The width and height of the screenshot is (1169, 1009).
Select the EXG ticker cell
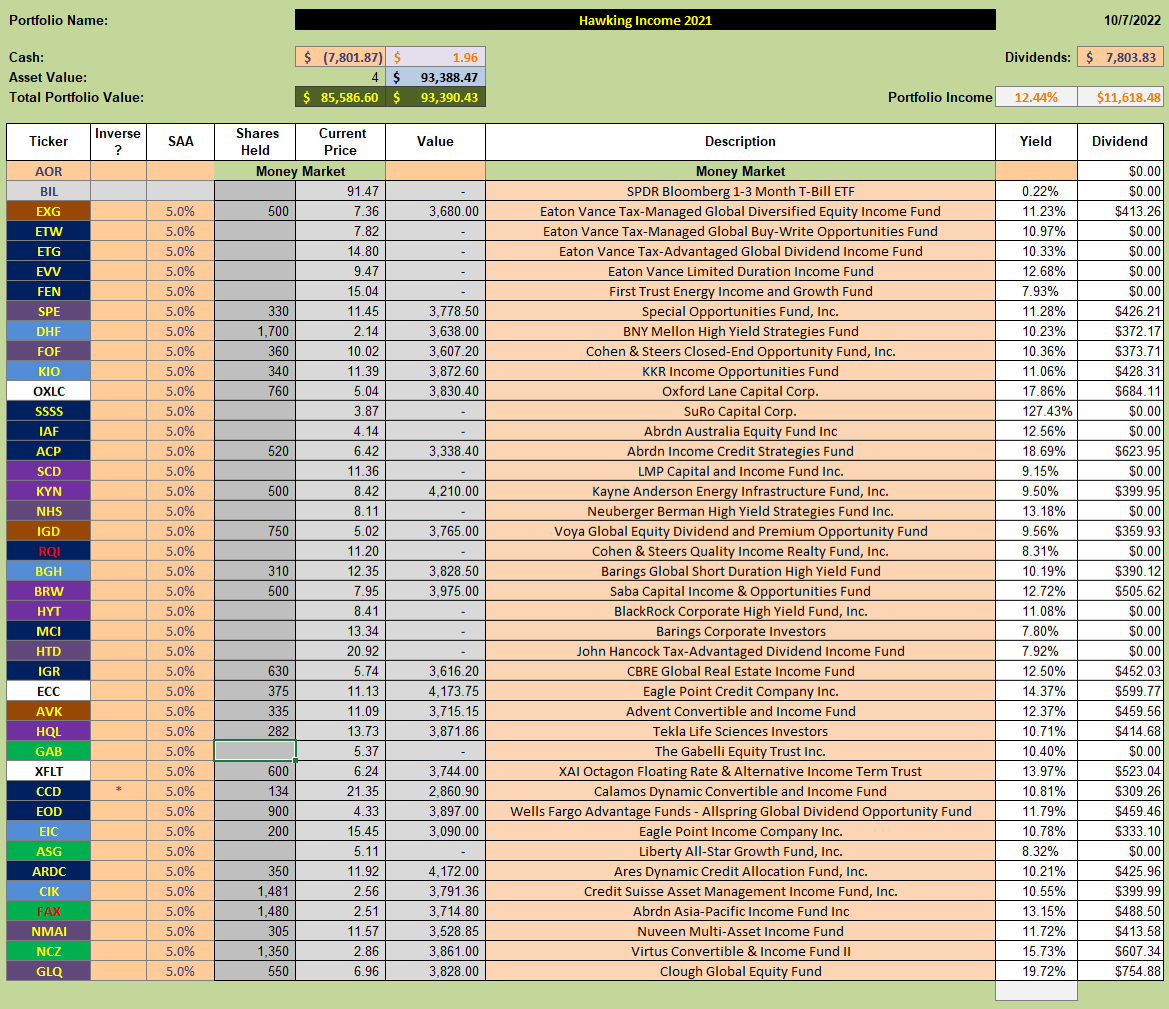click(48, 212)
